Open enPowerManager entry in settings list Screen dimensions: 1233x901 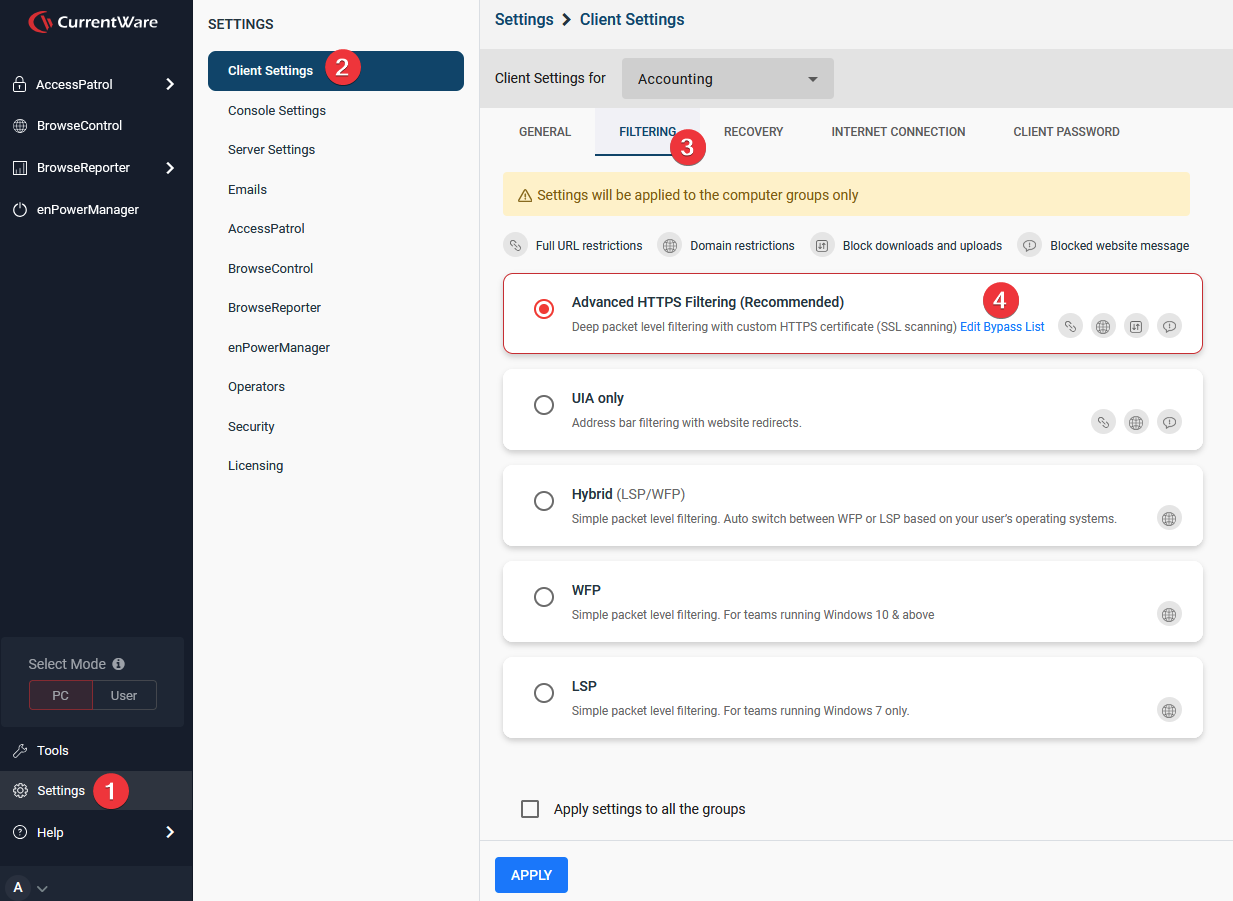[279, 347]
